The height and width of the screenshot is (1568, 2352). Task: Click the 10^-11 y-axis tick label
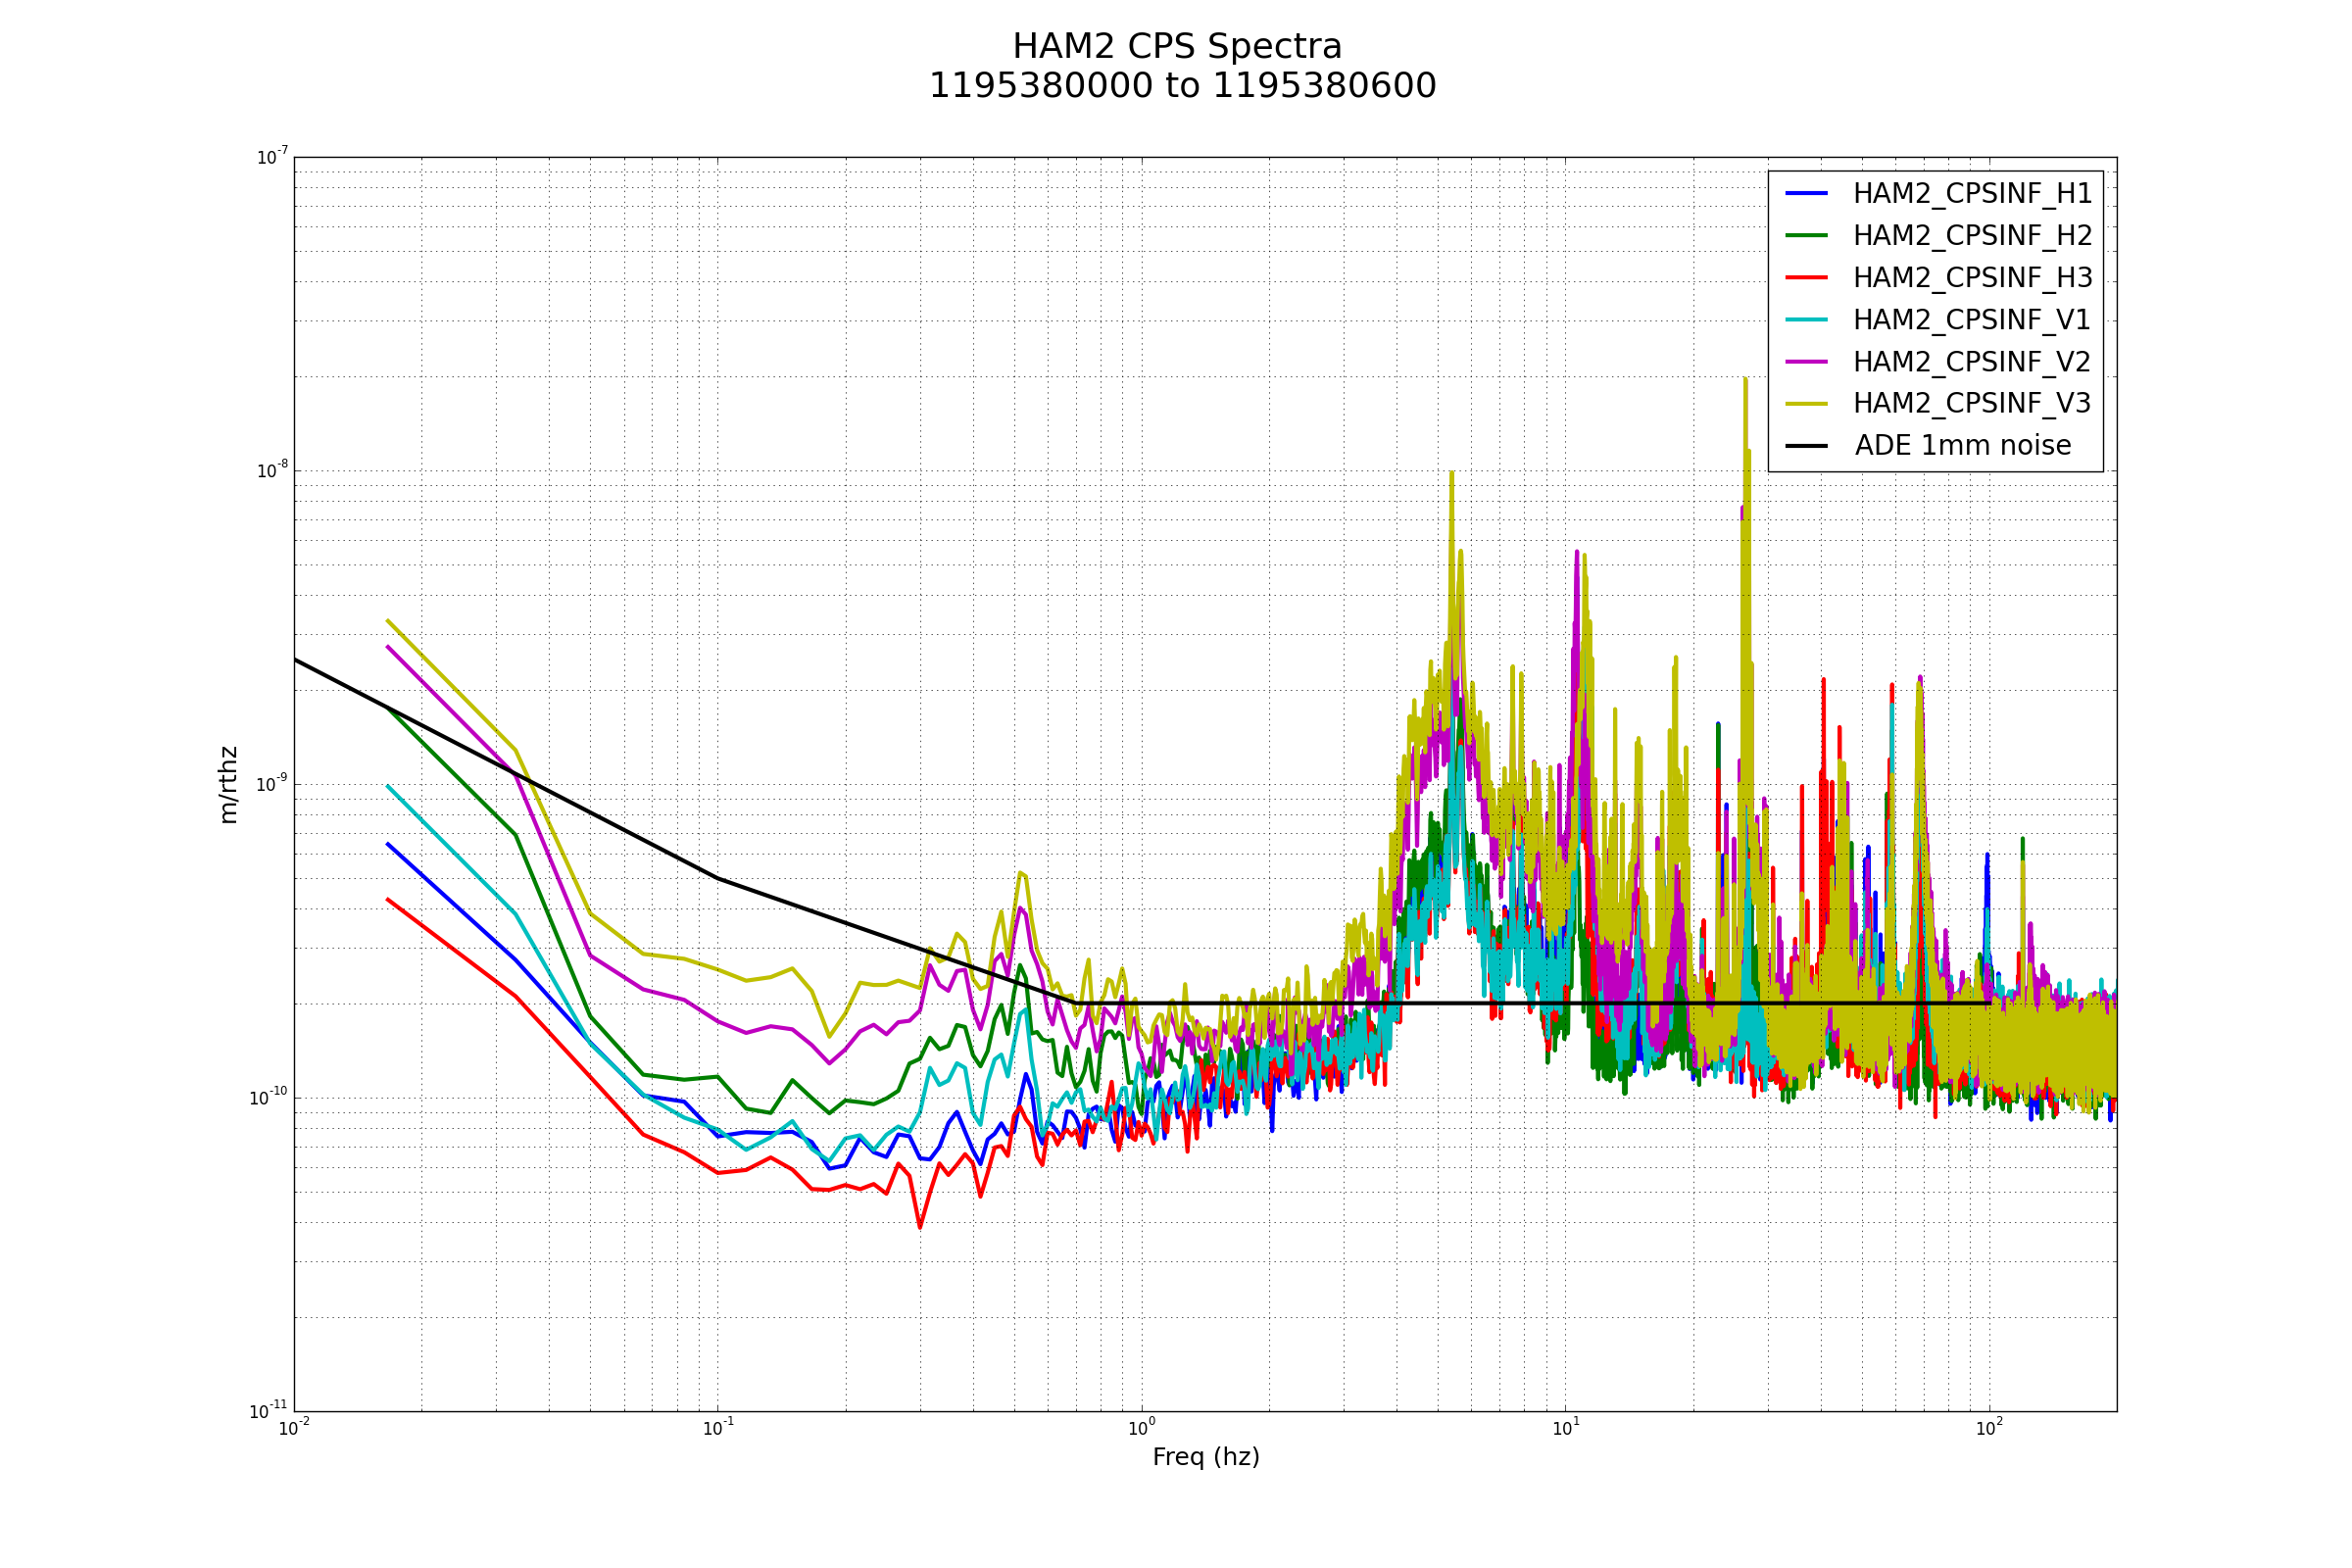pyautogui.click(x=268, y=1411)
